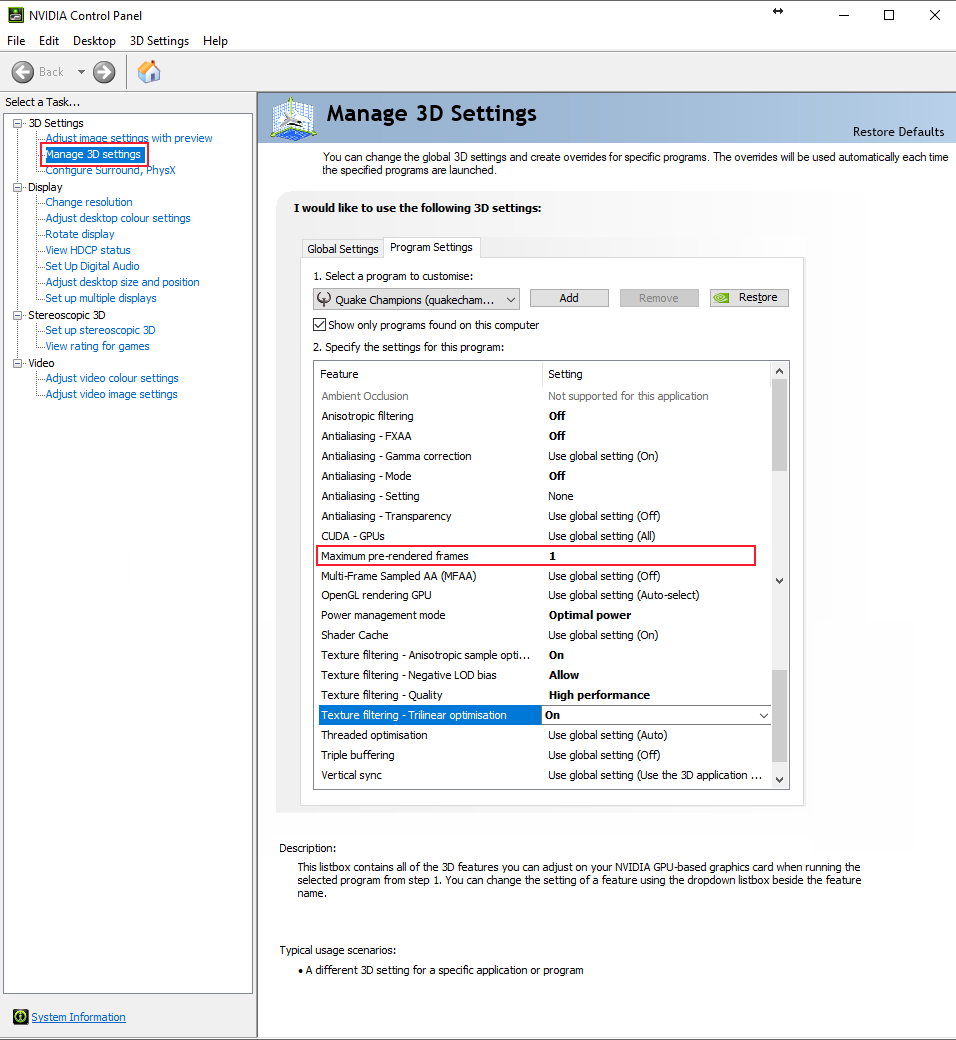Collapse the Video tree node
The height and width of the screenshot is (1040, 956).
point(18,363)
